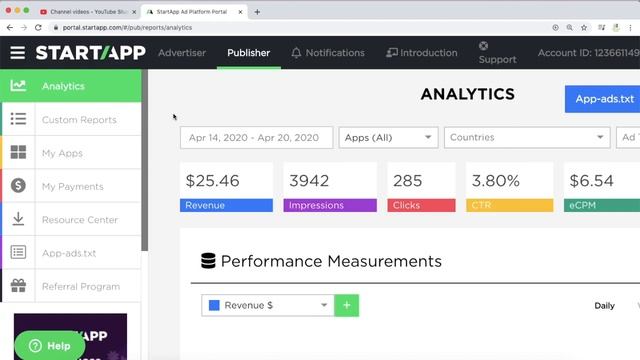
Task: Click the site lock icon in address bar
Action: pyautogui.click(x=56, y=27)
